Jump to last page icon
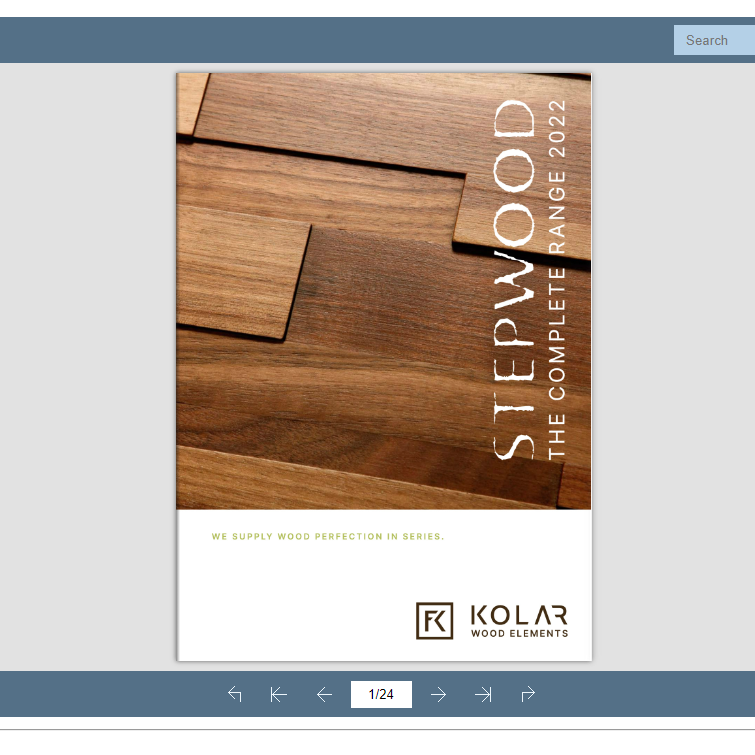 [483, 694]
